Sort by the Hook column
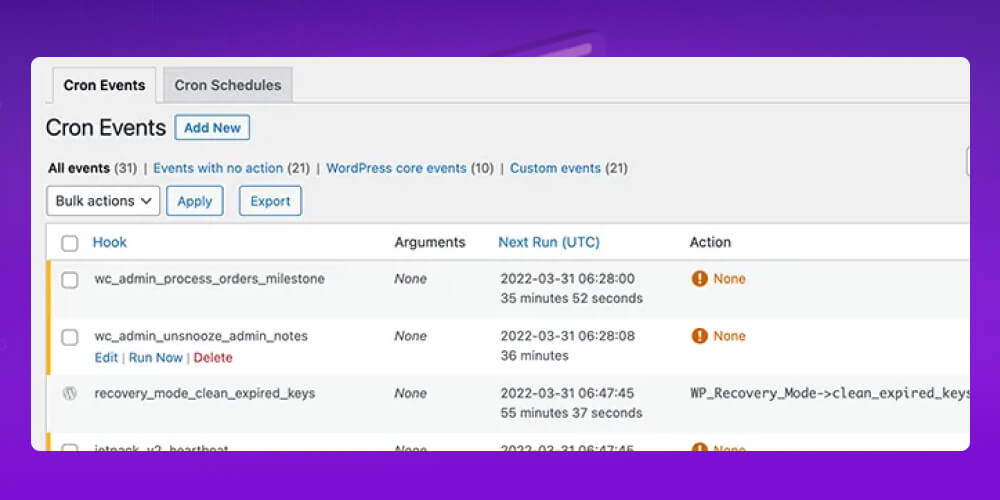 click(110, 242)
